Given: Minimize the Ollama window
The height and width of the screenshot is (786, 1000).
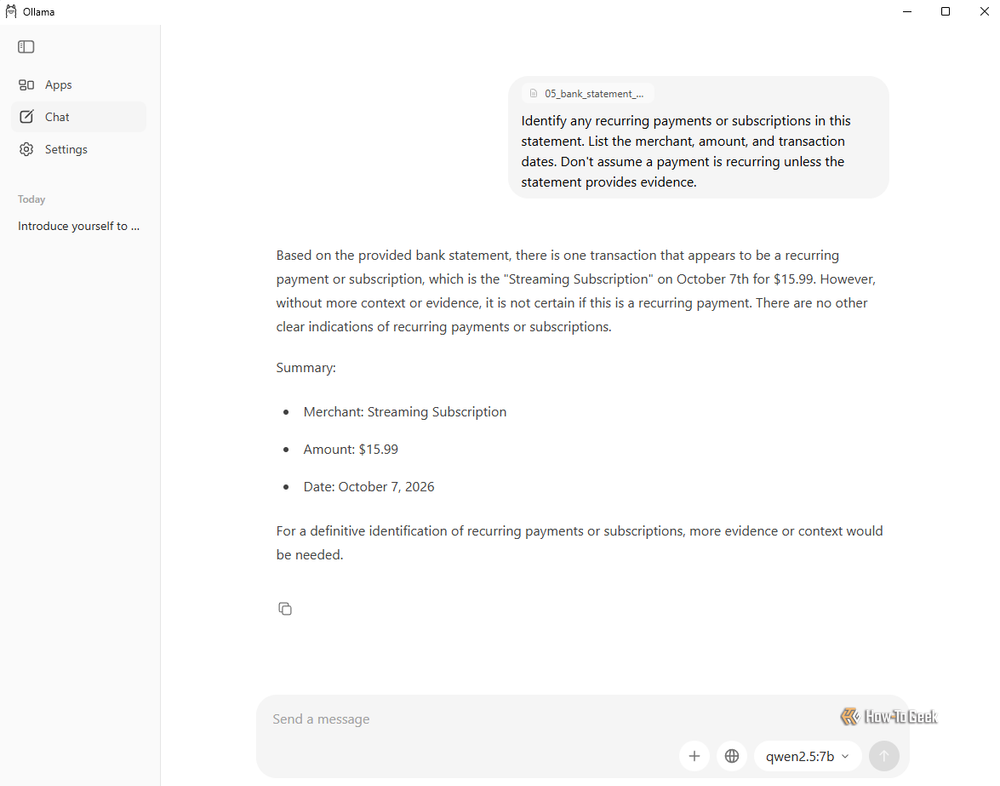Looking at the screenshot, I should point(907,11).
